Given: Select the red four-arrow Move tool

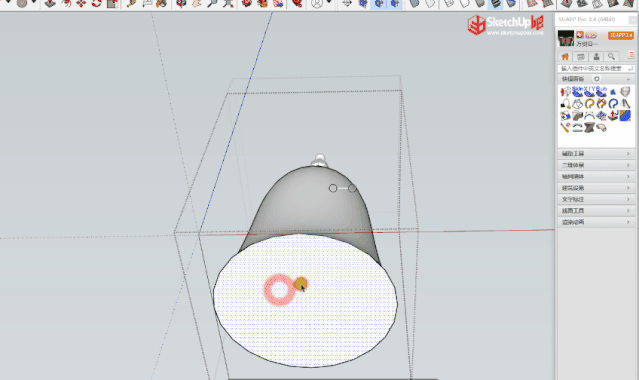Looking at the screenshot, I should [81, 4].
